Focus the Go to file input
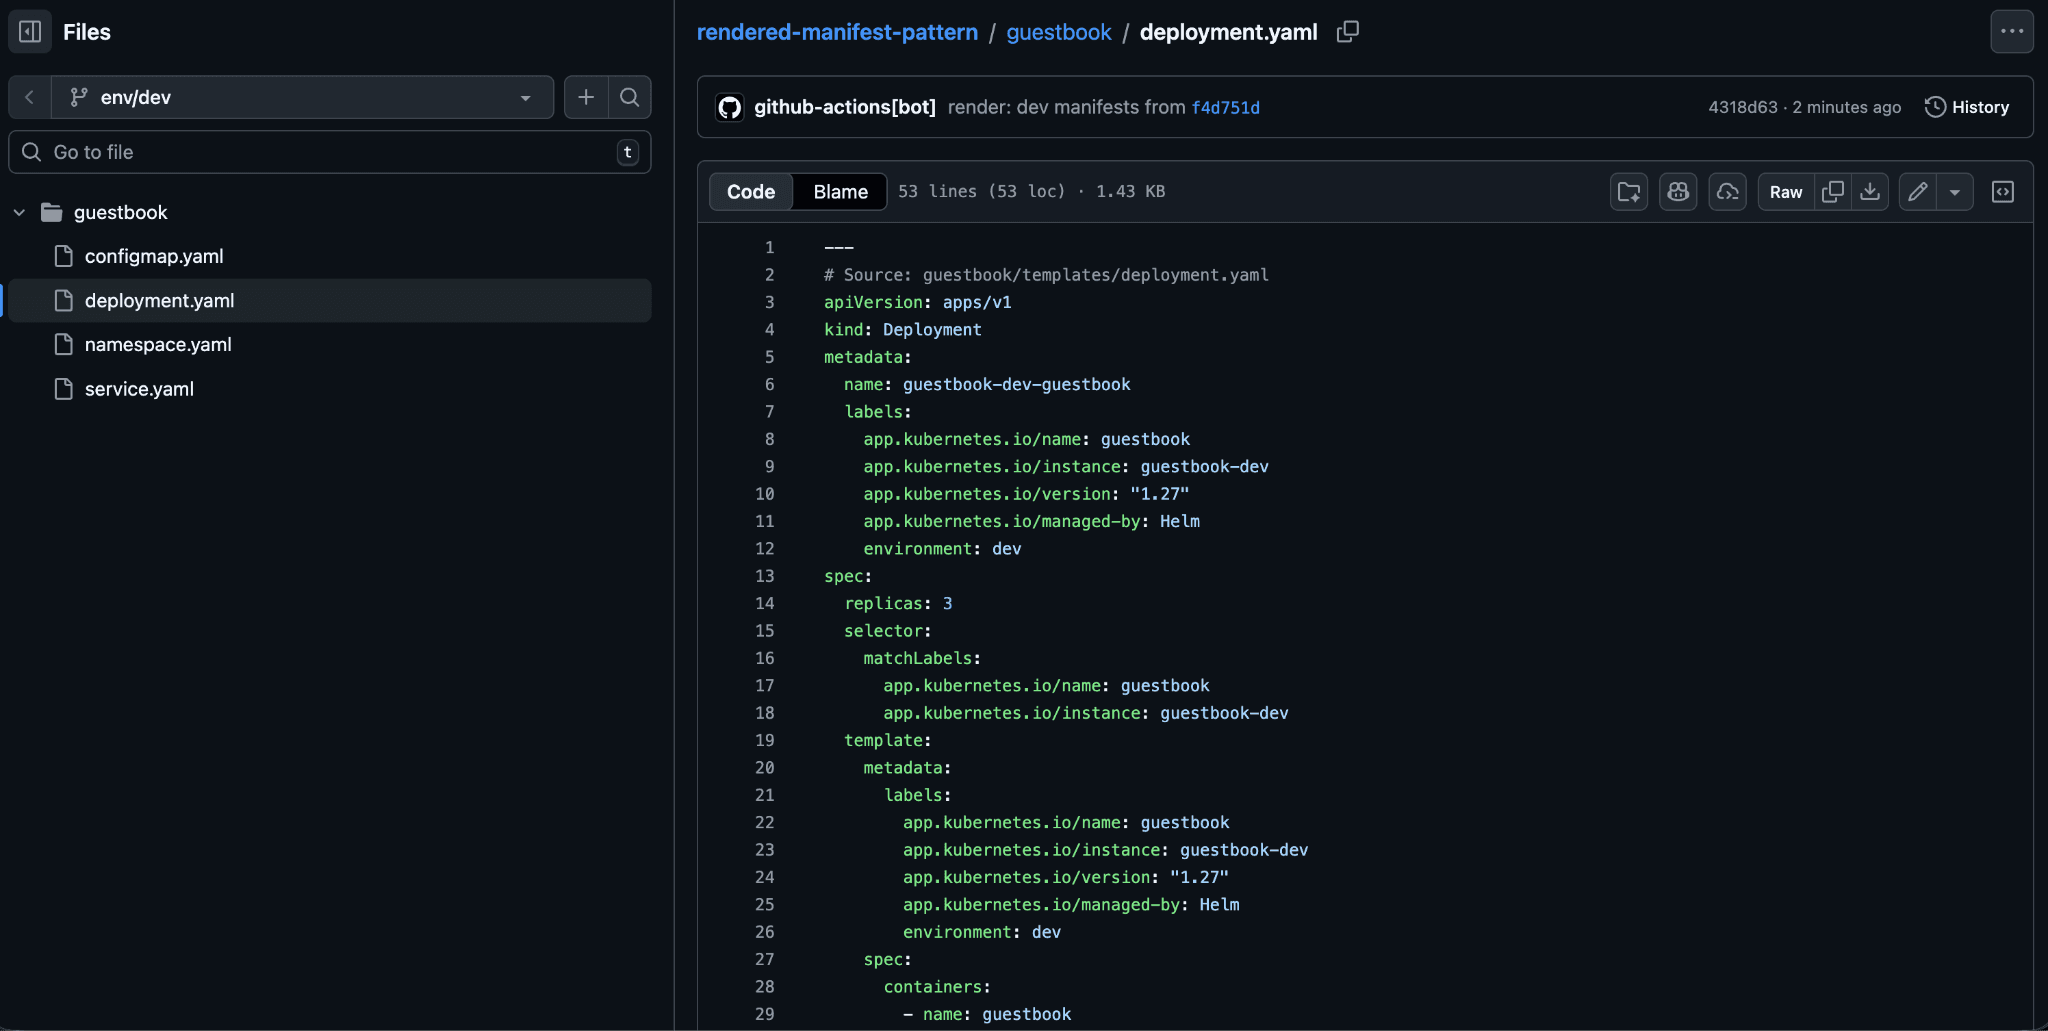Image resolution: width=2048 pixels, height=1031 pixels. (330, 152)
